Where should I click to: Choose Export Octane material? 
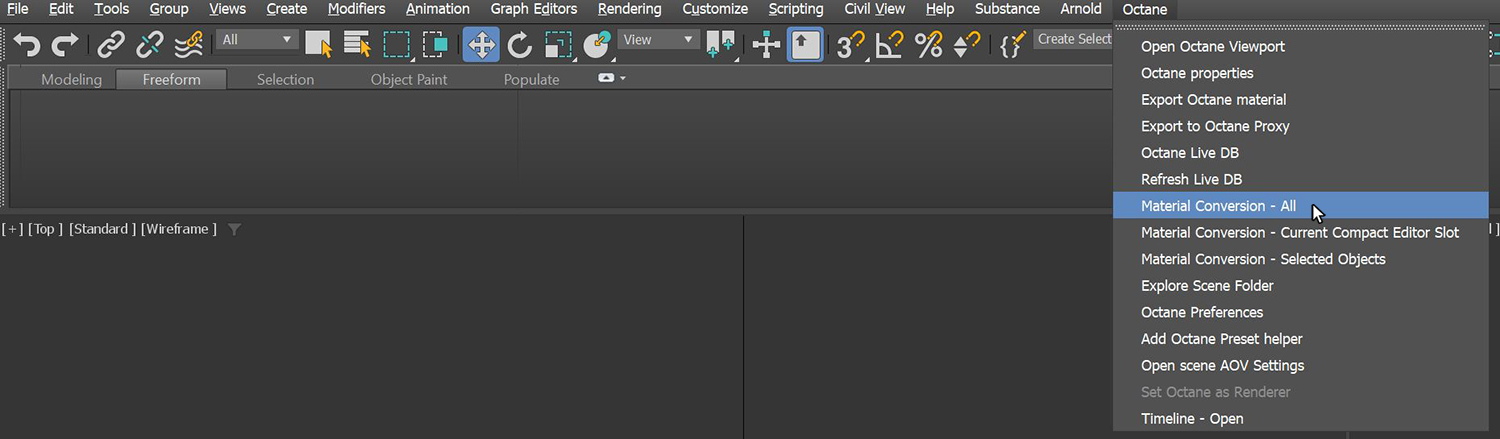(x=1301, y=100)
